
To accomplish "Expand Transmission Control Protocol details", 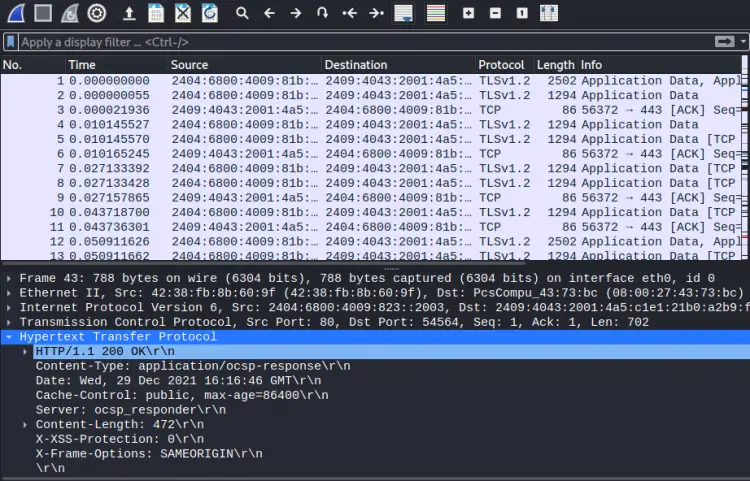I will pos(9,322).
